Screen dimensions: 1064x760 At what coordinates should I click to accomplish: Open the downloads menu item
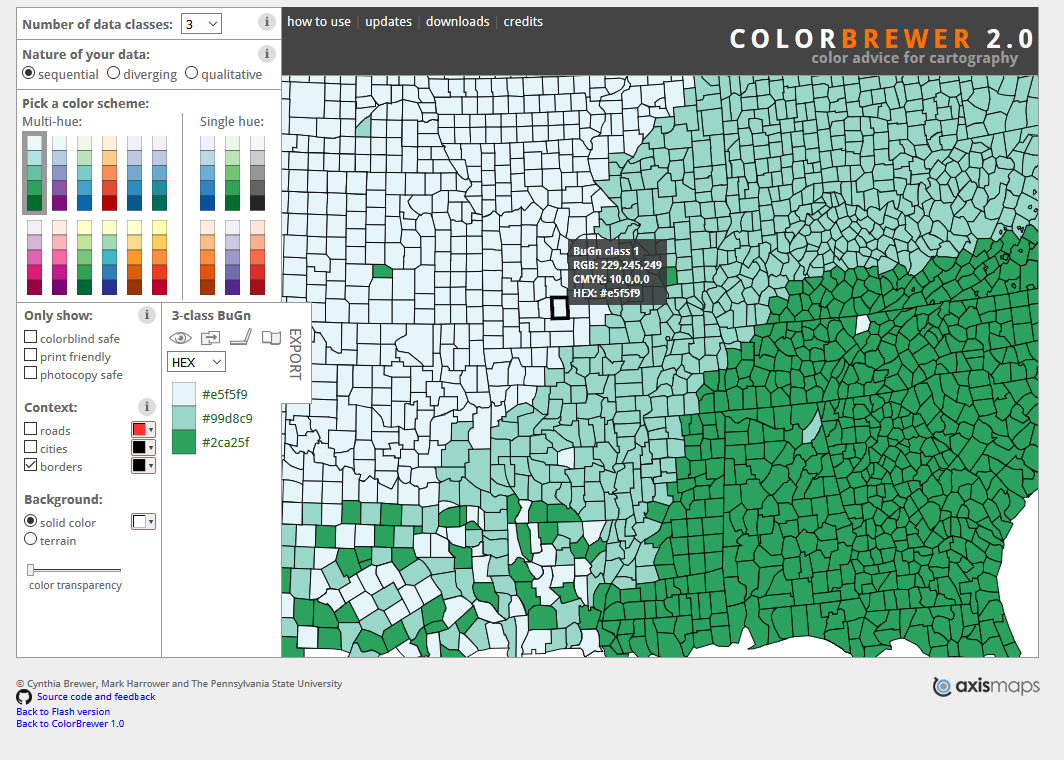click(x=457, y=20)
